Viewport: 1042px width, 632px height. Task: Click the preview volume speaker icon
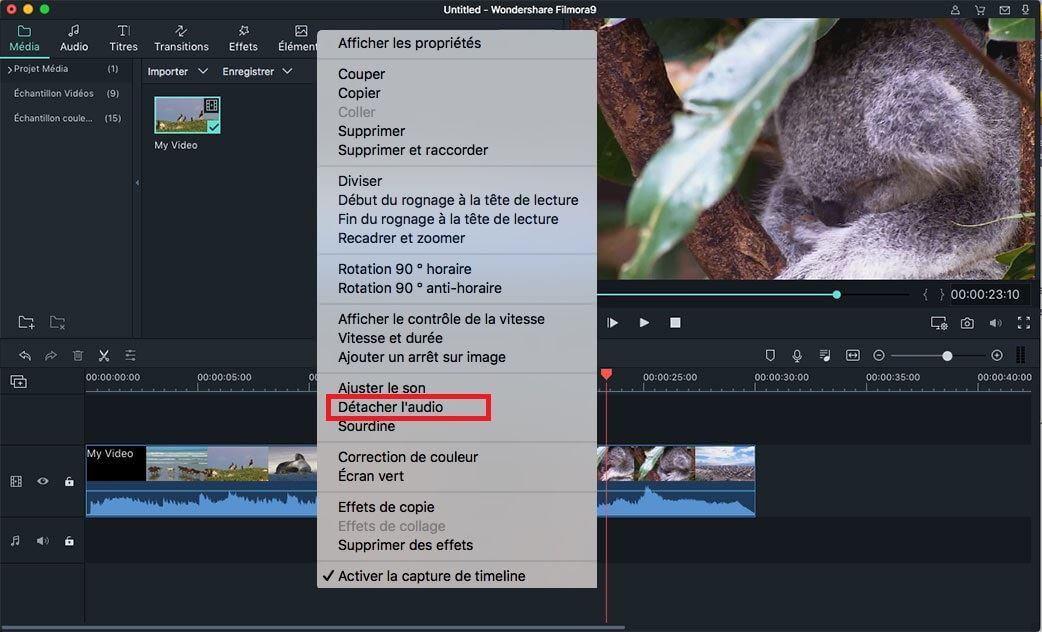click(995, 323)
